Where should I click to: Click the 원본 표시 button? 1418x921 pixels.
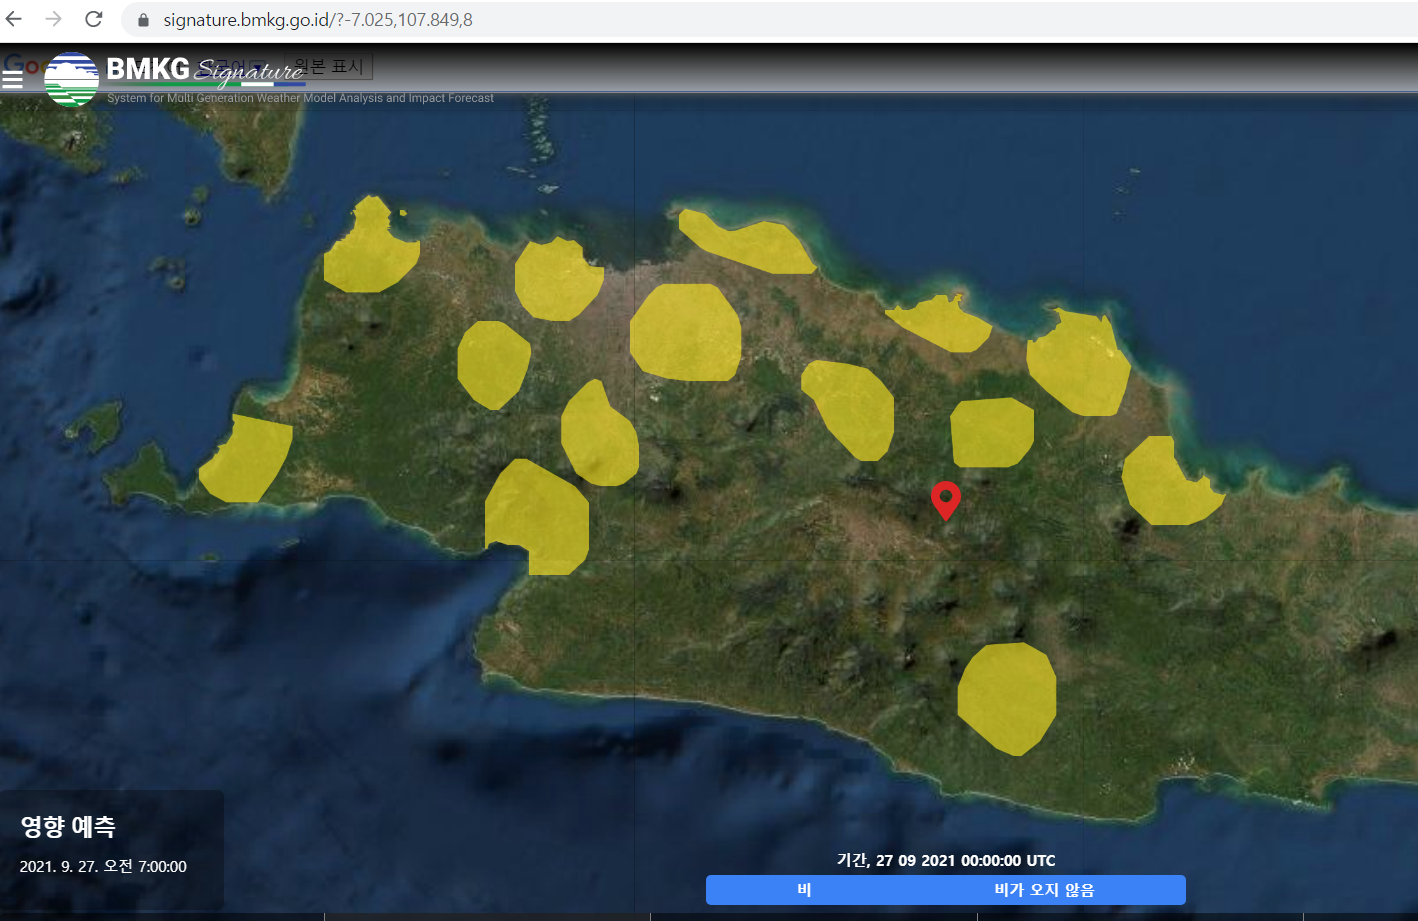click(x=329, y=67)
